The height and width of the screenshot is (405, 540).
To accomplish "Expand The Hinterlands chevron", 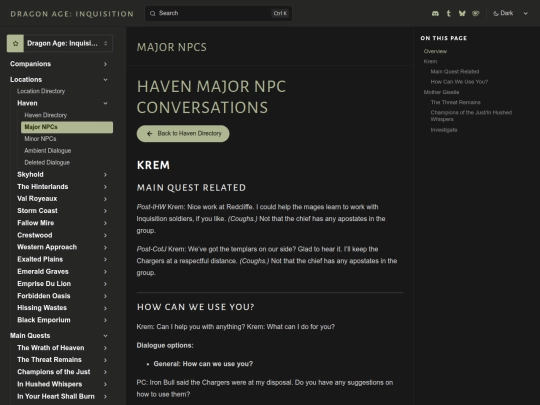I will pos(105,187).
